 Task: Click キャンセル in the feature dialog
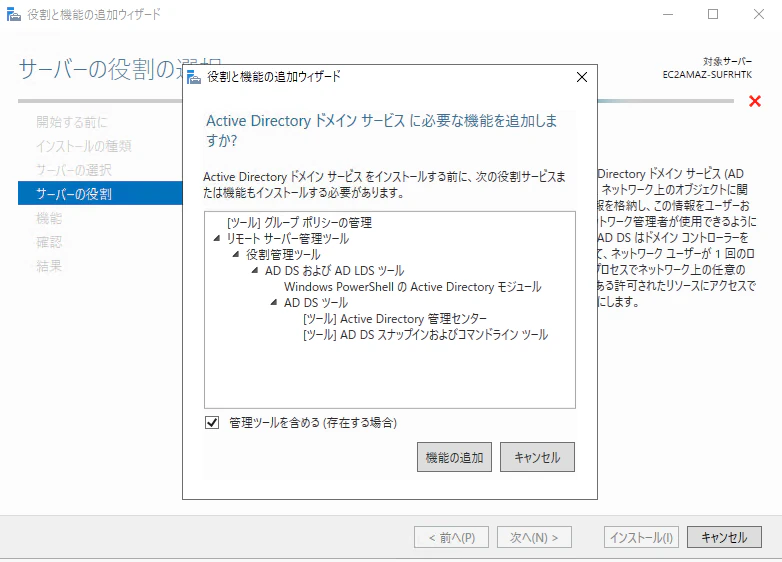click(537, 457)
